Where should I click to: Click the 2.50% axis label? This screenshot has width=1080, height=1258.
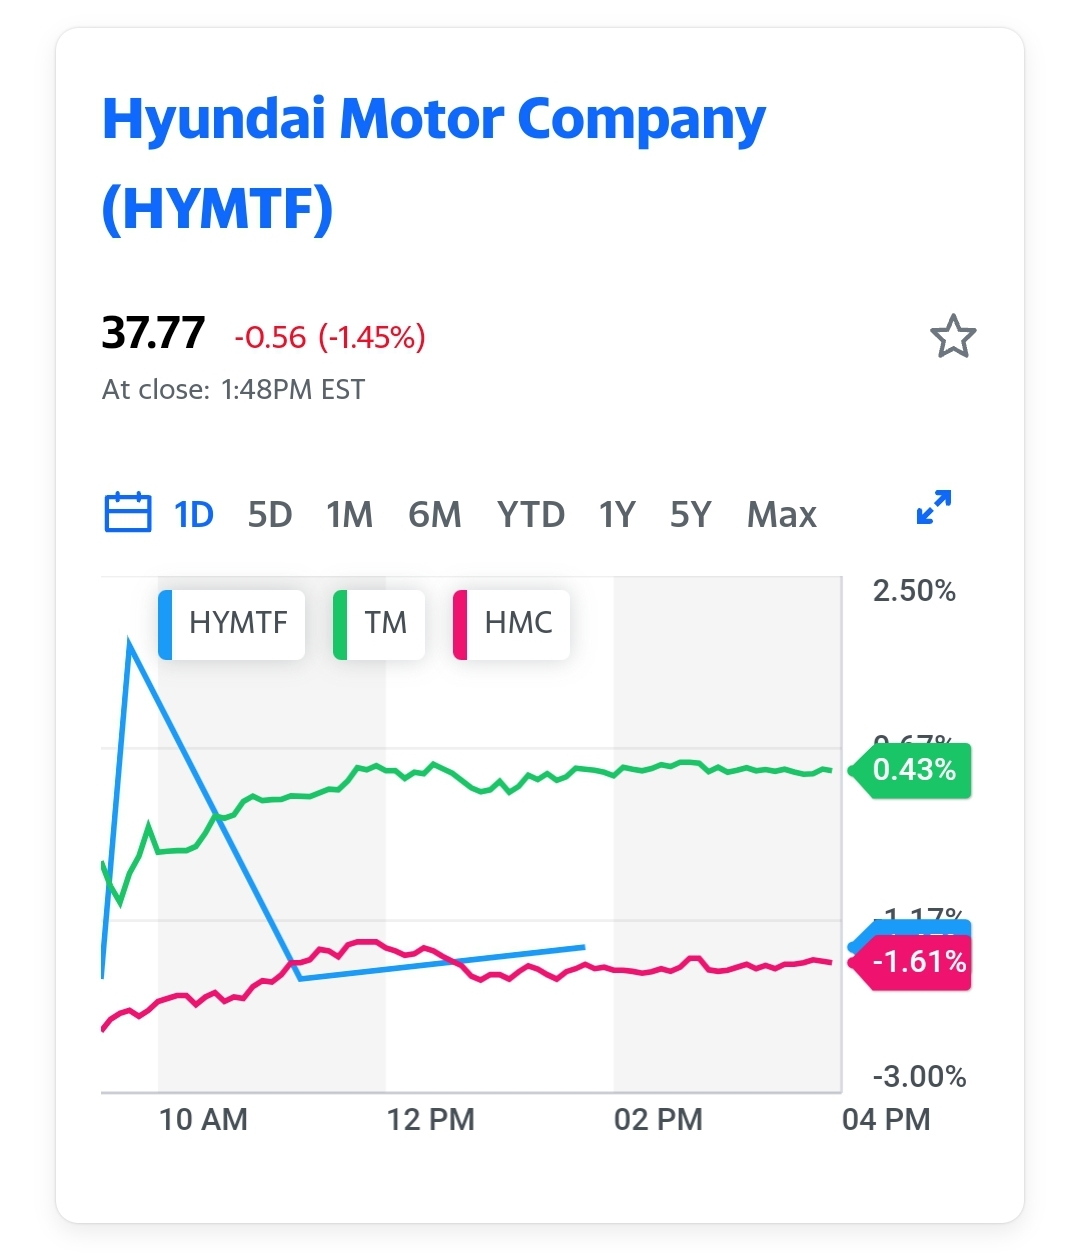point(914,591)
